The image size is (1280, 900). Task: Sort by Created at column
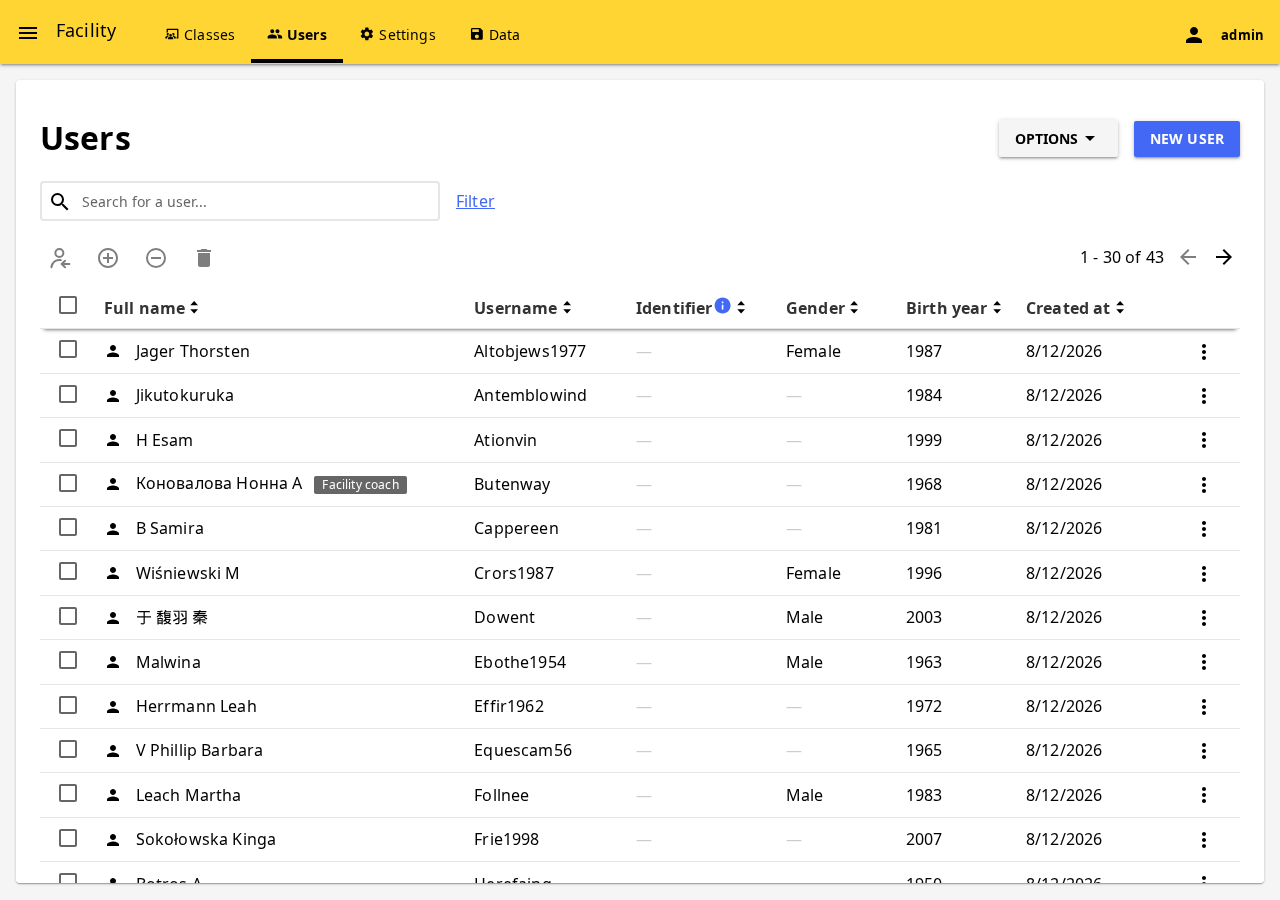click(x=1076, y=308)
